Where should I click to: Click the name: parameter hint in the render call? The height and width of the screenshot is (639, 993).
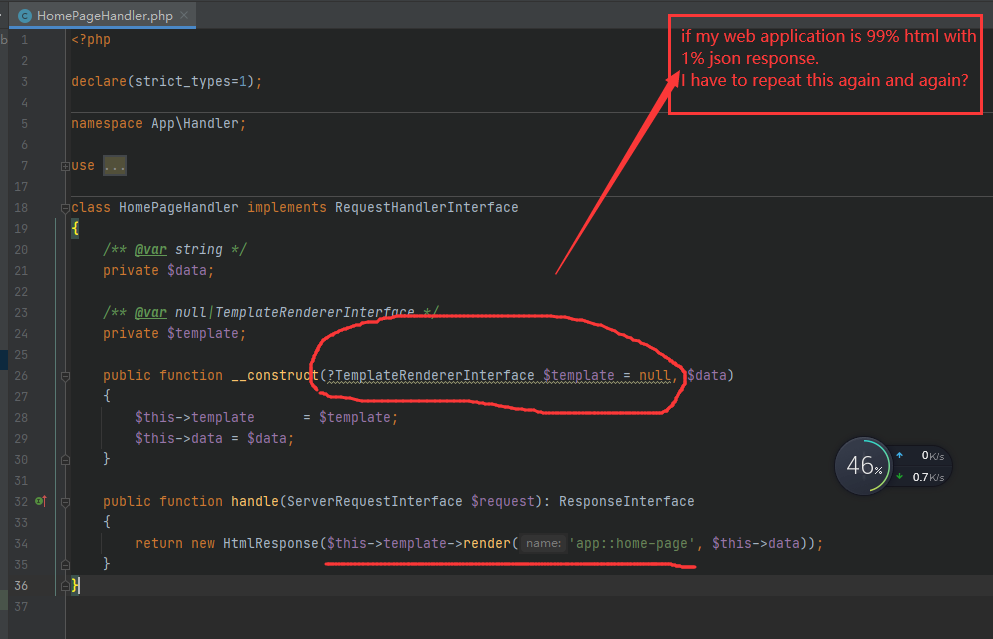coord(543,543)
